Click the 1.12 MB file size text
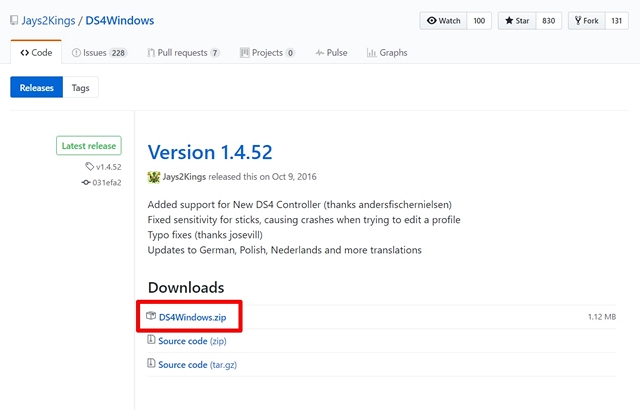Viewport: 640px width, 410px height. 602,317
